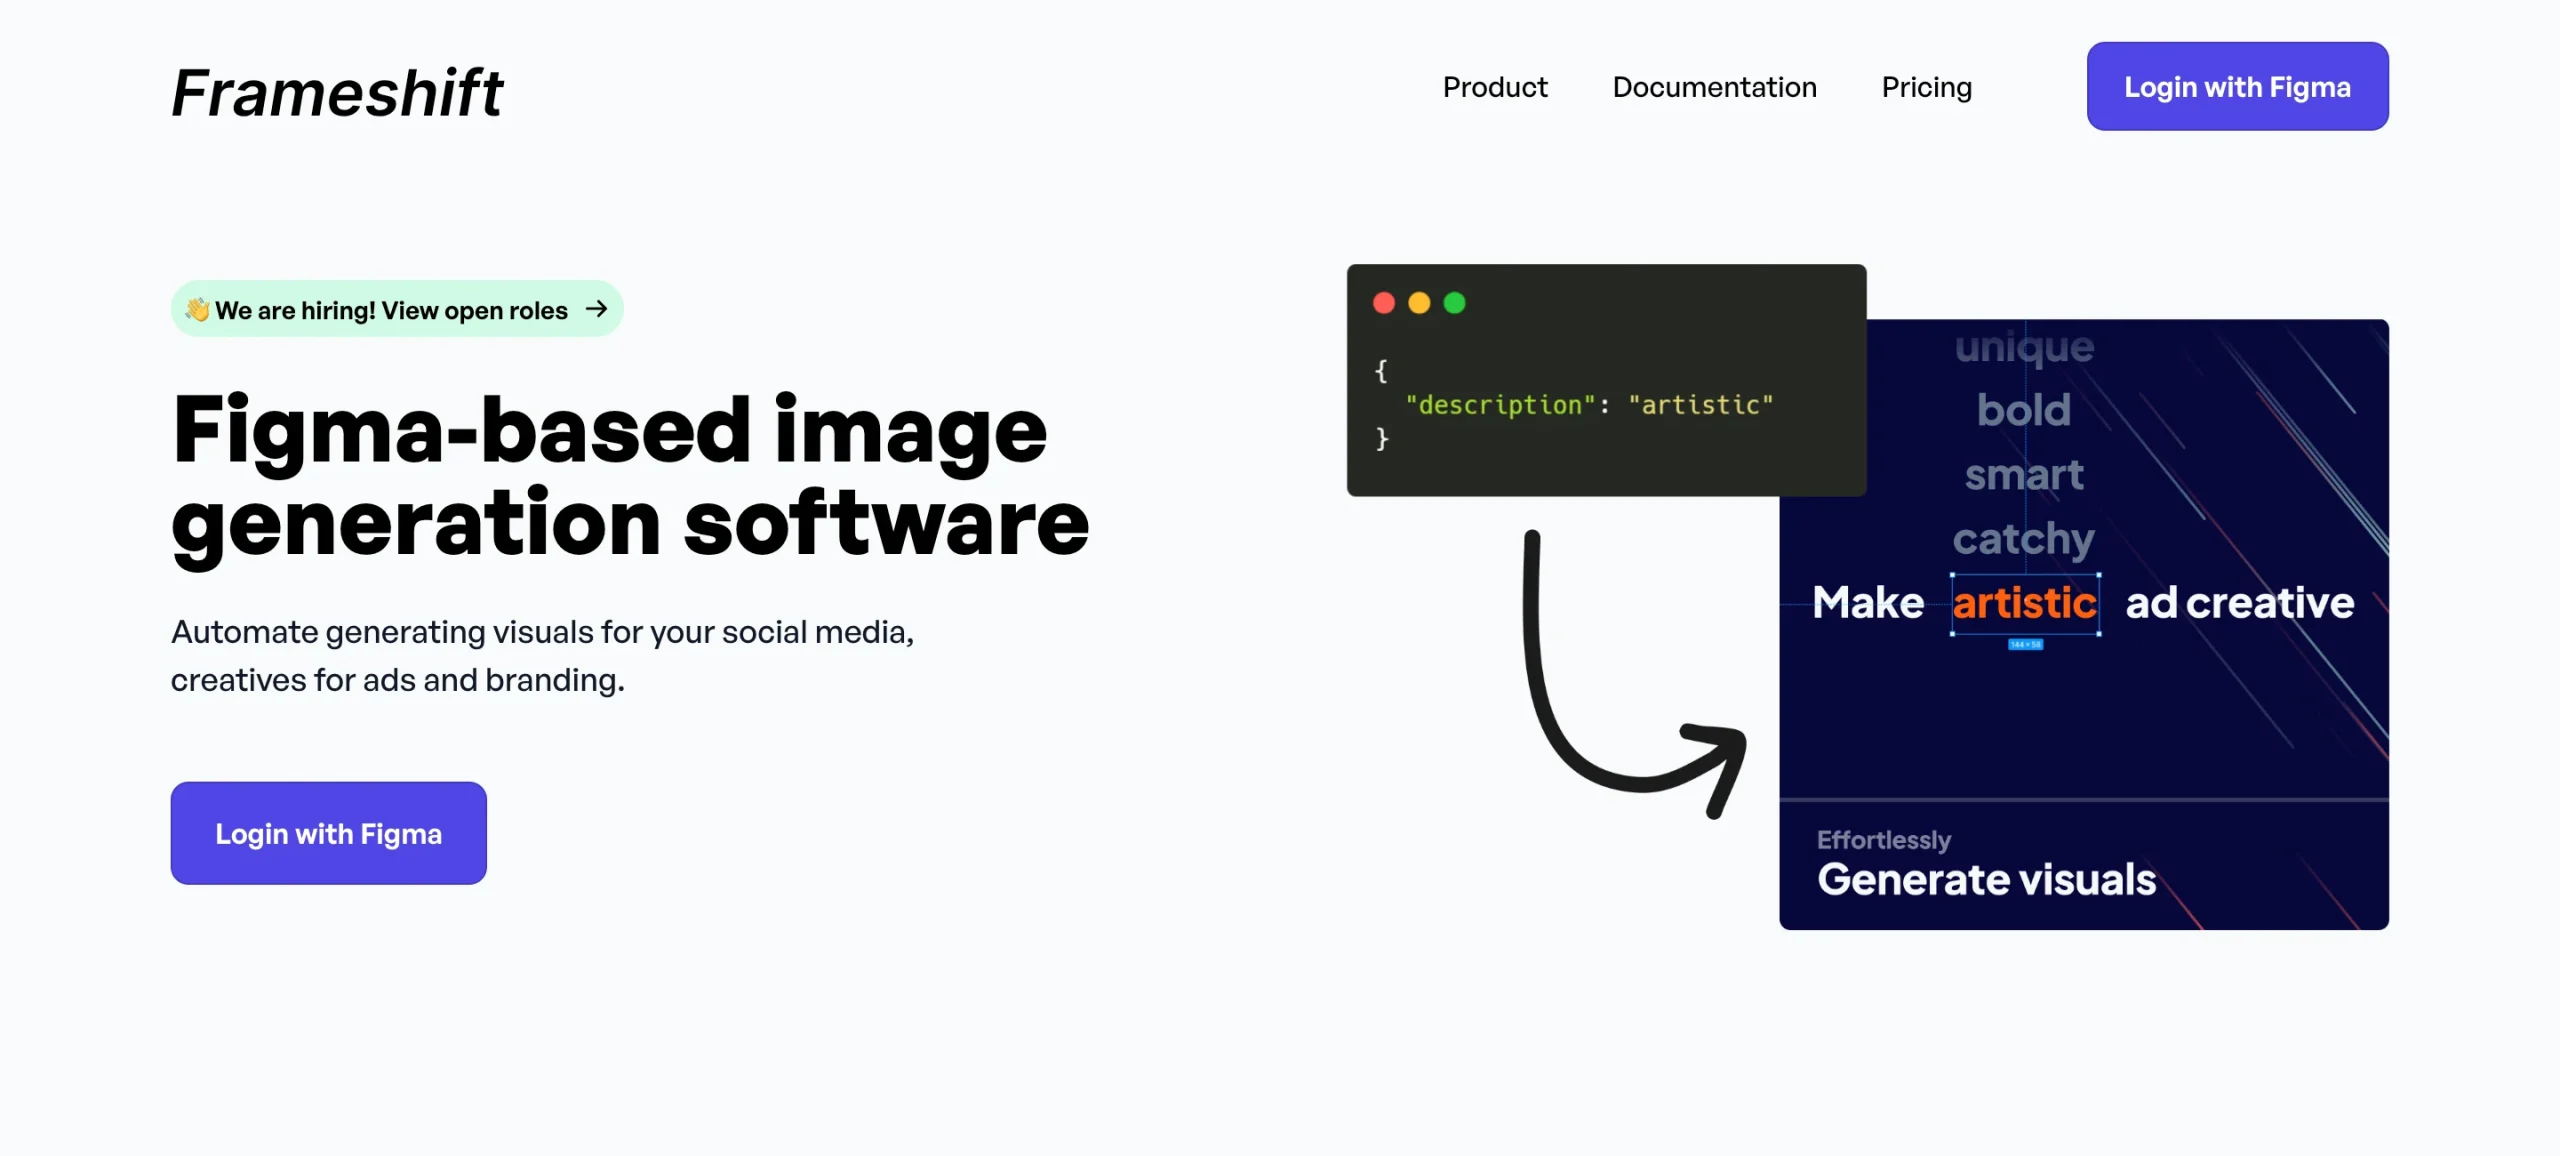Click the ad creative text in preview
Screen dimensions: 2560x1156
2239,603
